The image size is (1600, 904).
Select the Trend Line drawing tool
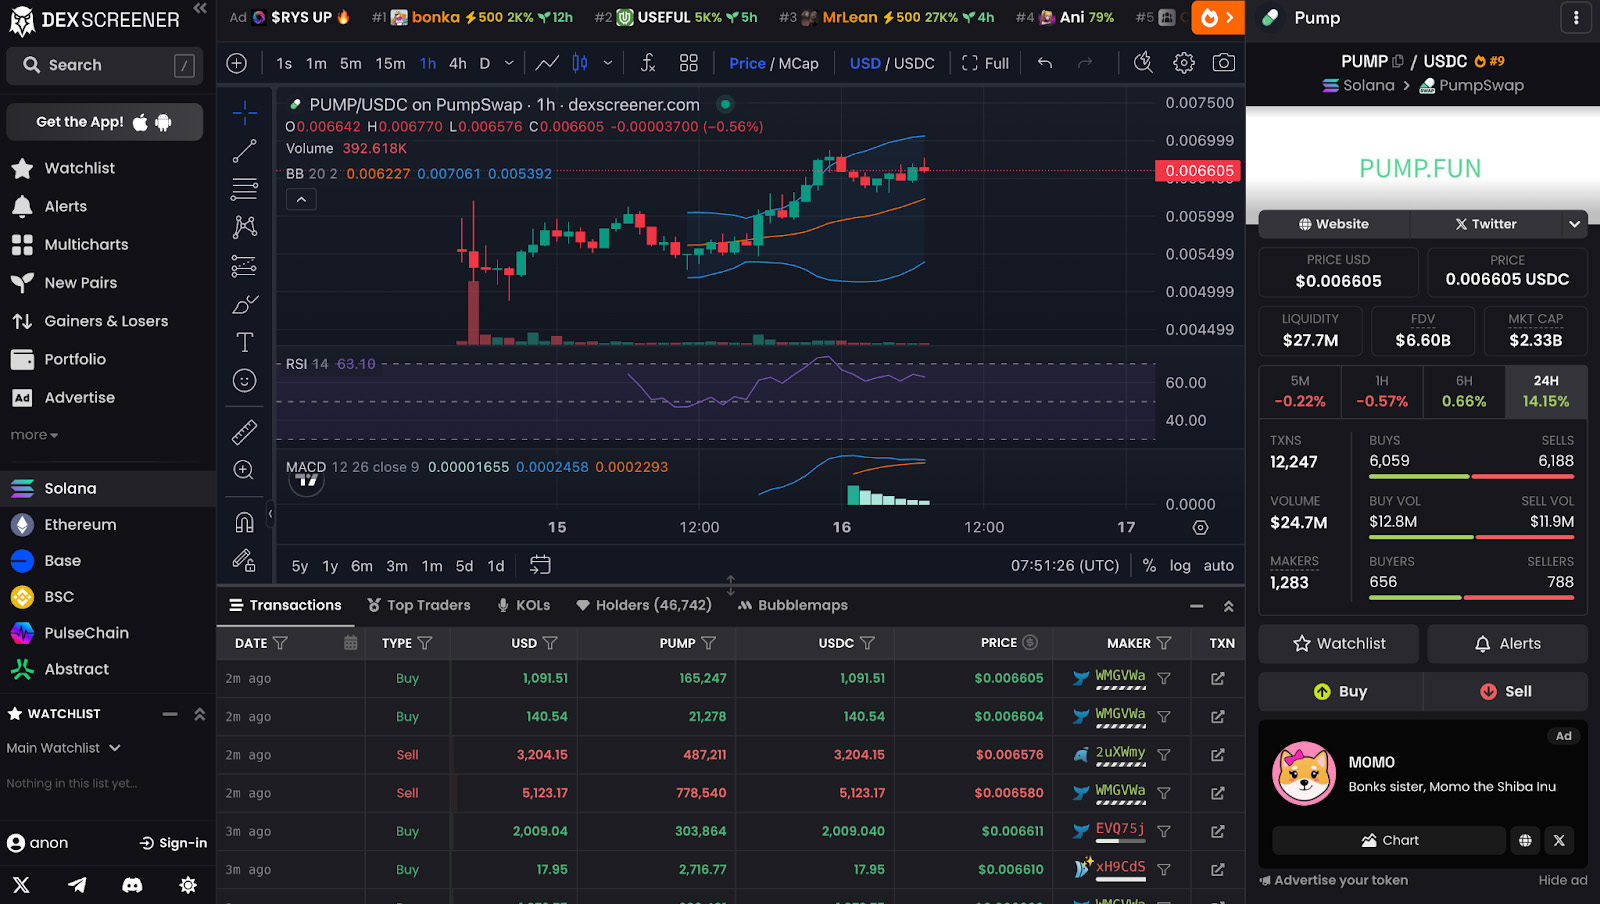coord(244,150)
